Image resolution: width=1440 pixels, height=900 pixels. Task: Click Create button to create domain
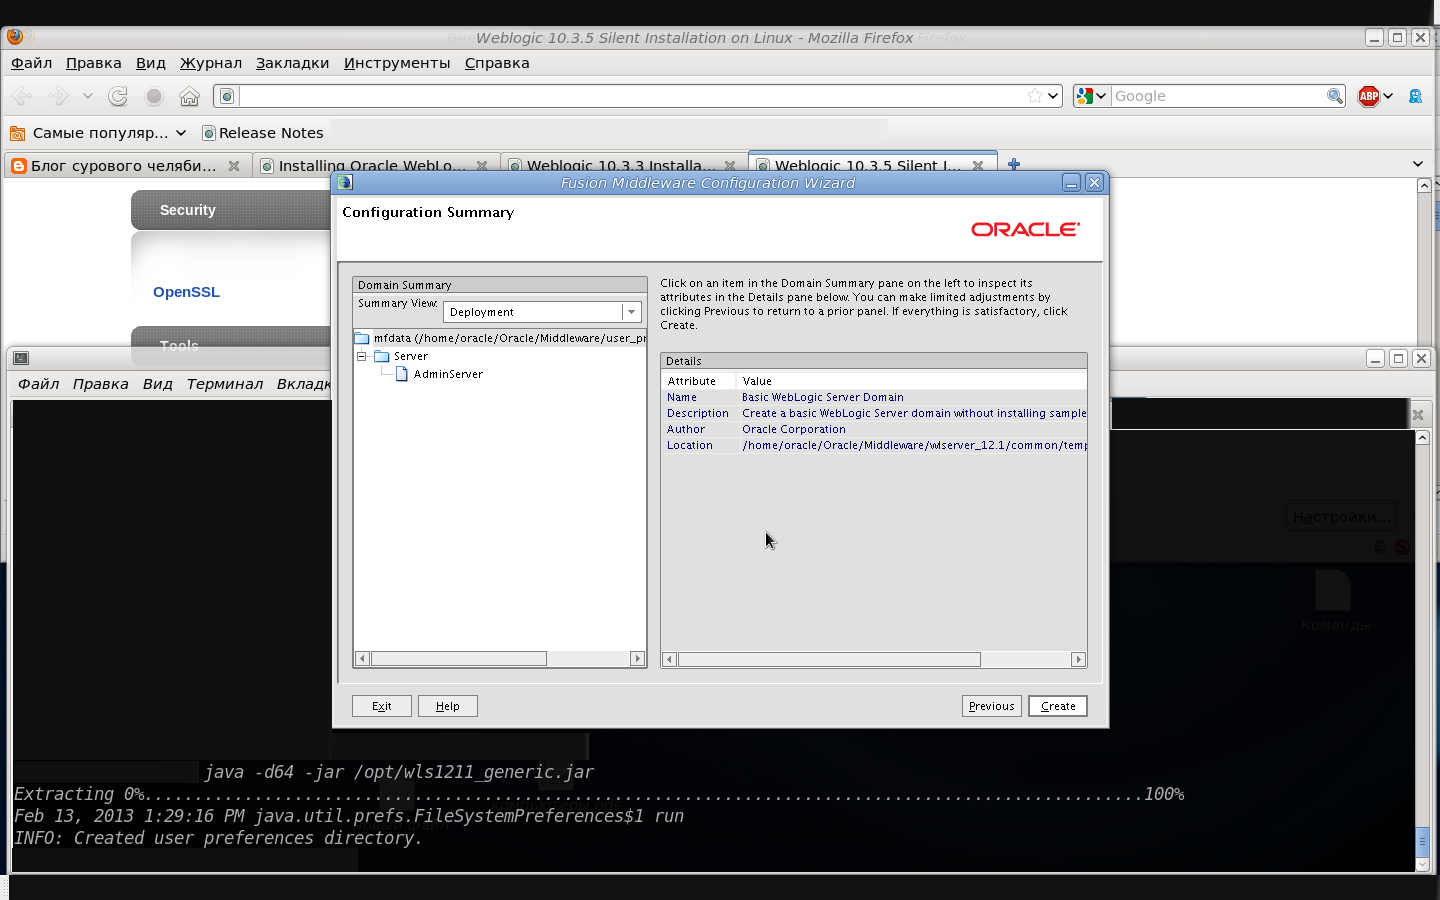1058,706
